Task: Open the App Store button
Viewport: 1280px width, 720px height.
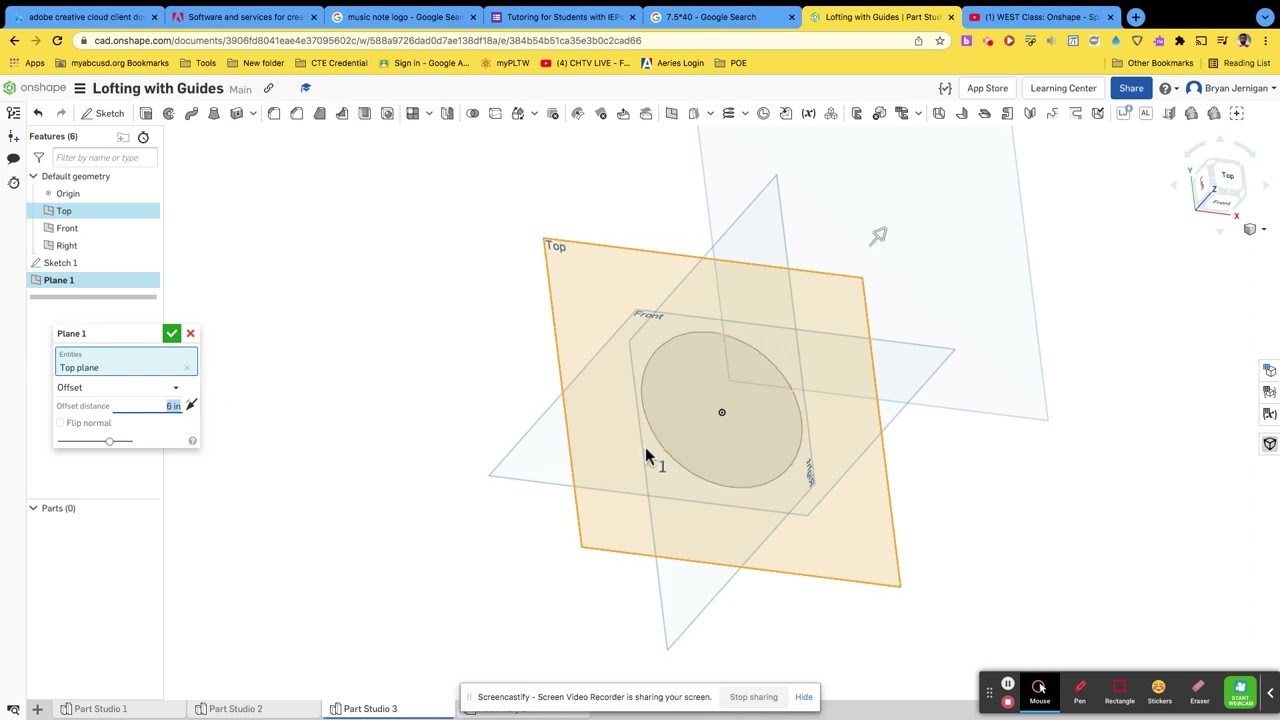Action: (987, 88)
